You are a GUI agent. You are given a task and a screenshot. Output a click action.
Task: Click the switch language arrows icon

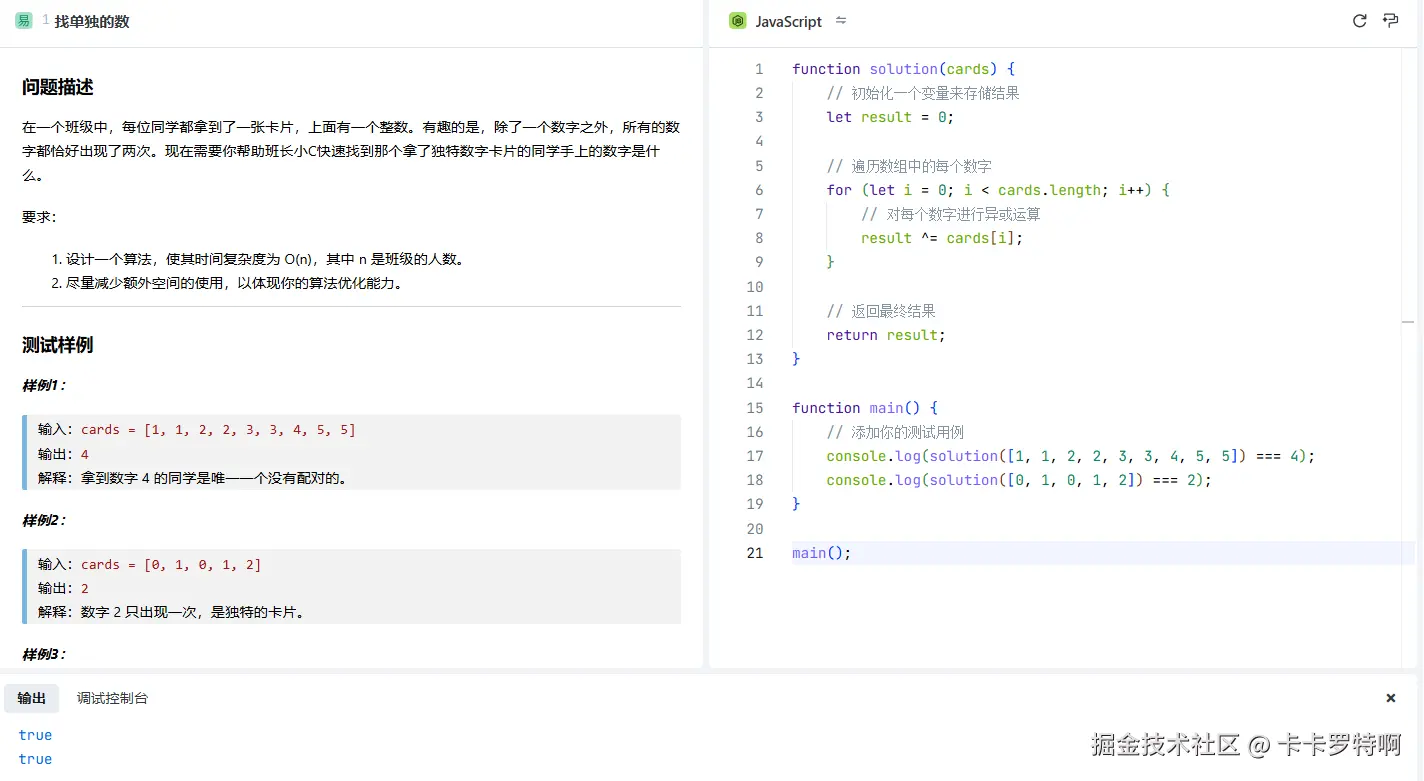tap(841, 21)
